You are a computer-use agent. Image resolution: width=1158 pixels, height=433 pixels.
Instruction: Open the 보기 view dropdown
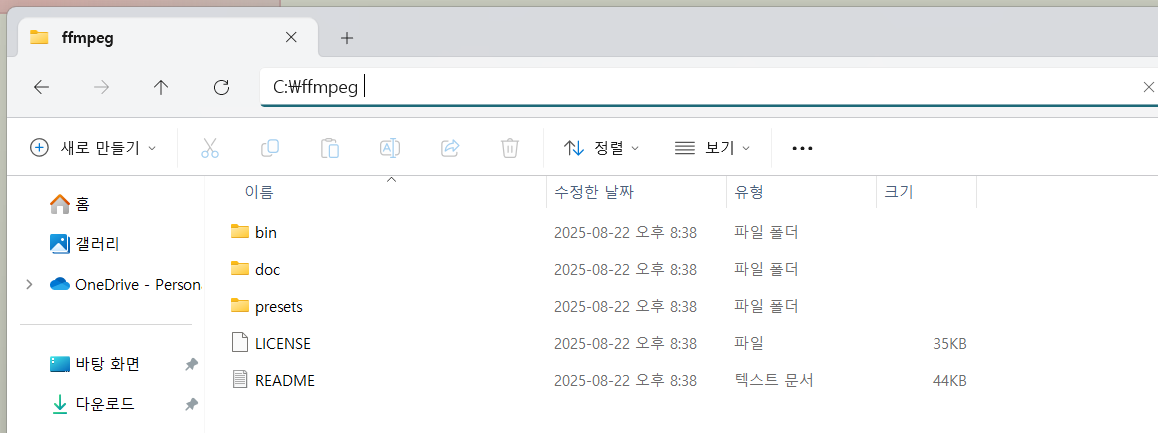tap(712, 148)
